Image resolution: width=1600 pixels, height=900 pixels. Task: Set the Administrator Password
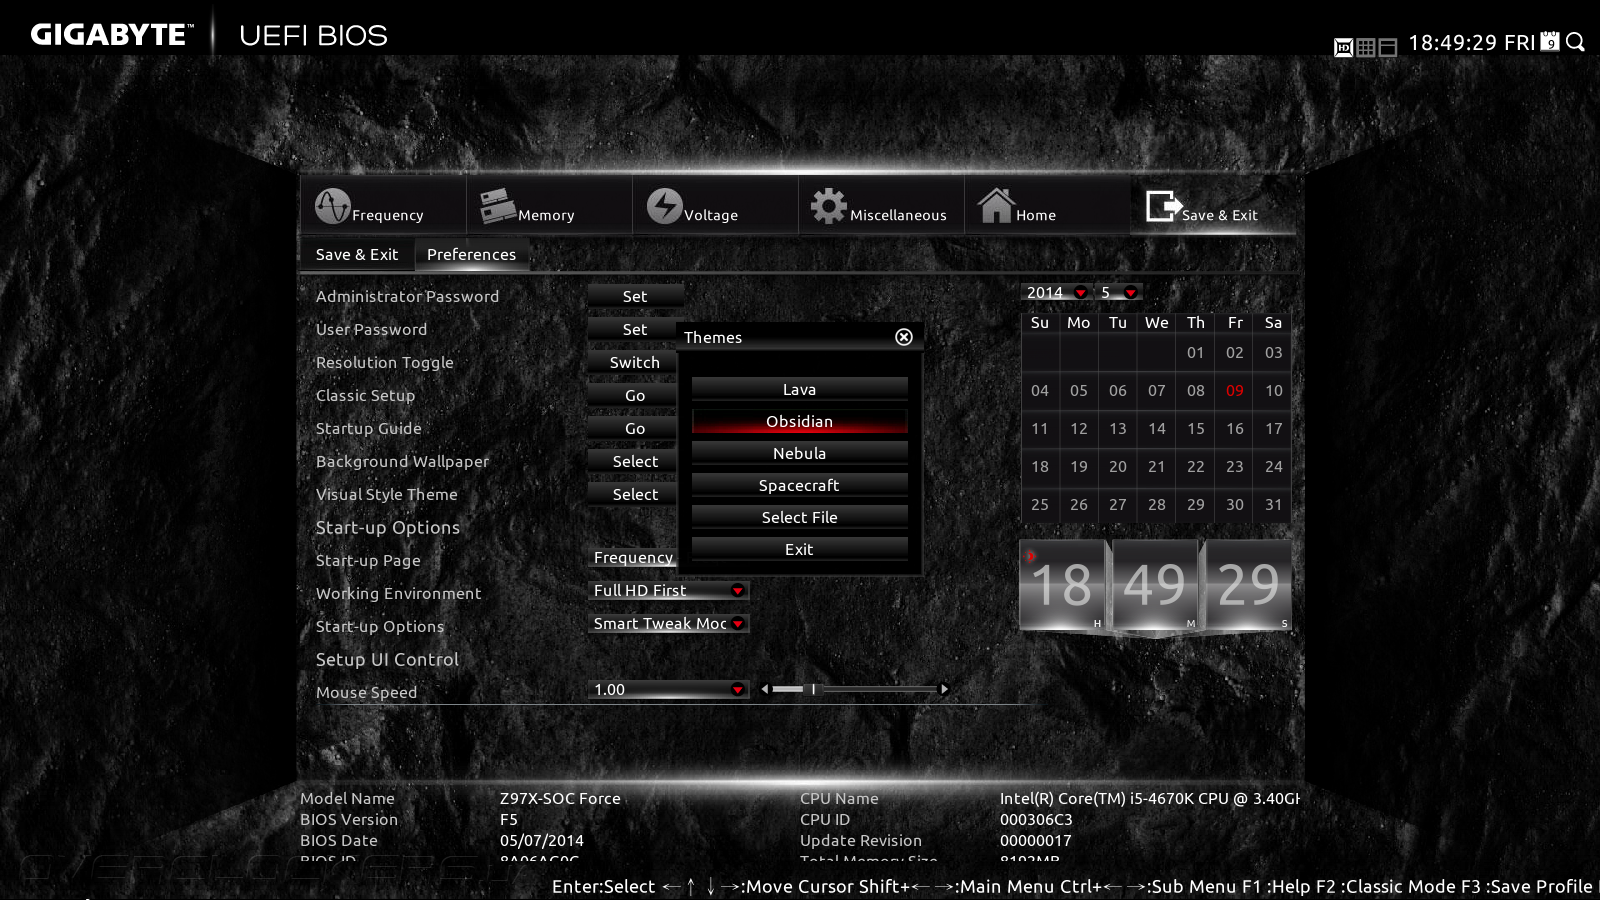635,296
